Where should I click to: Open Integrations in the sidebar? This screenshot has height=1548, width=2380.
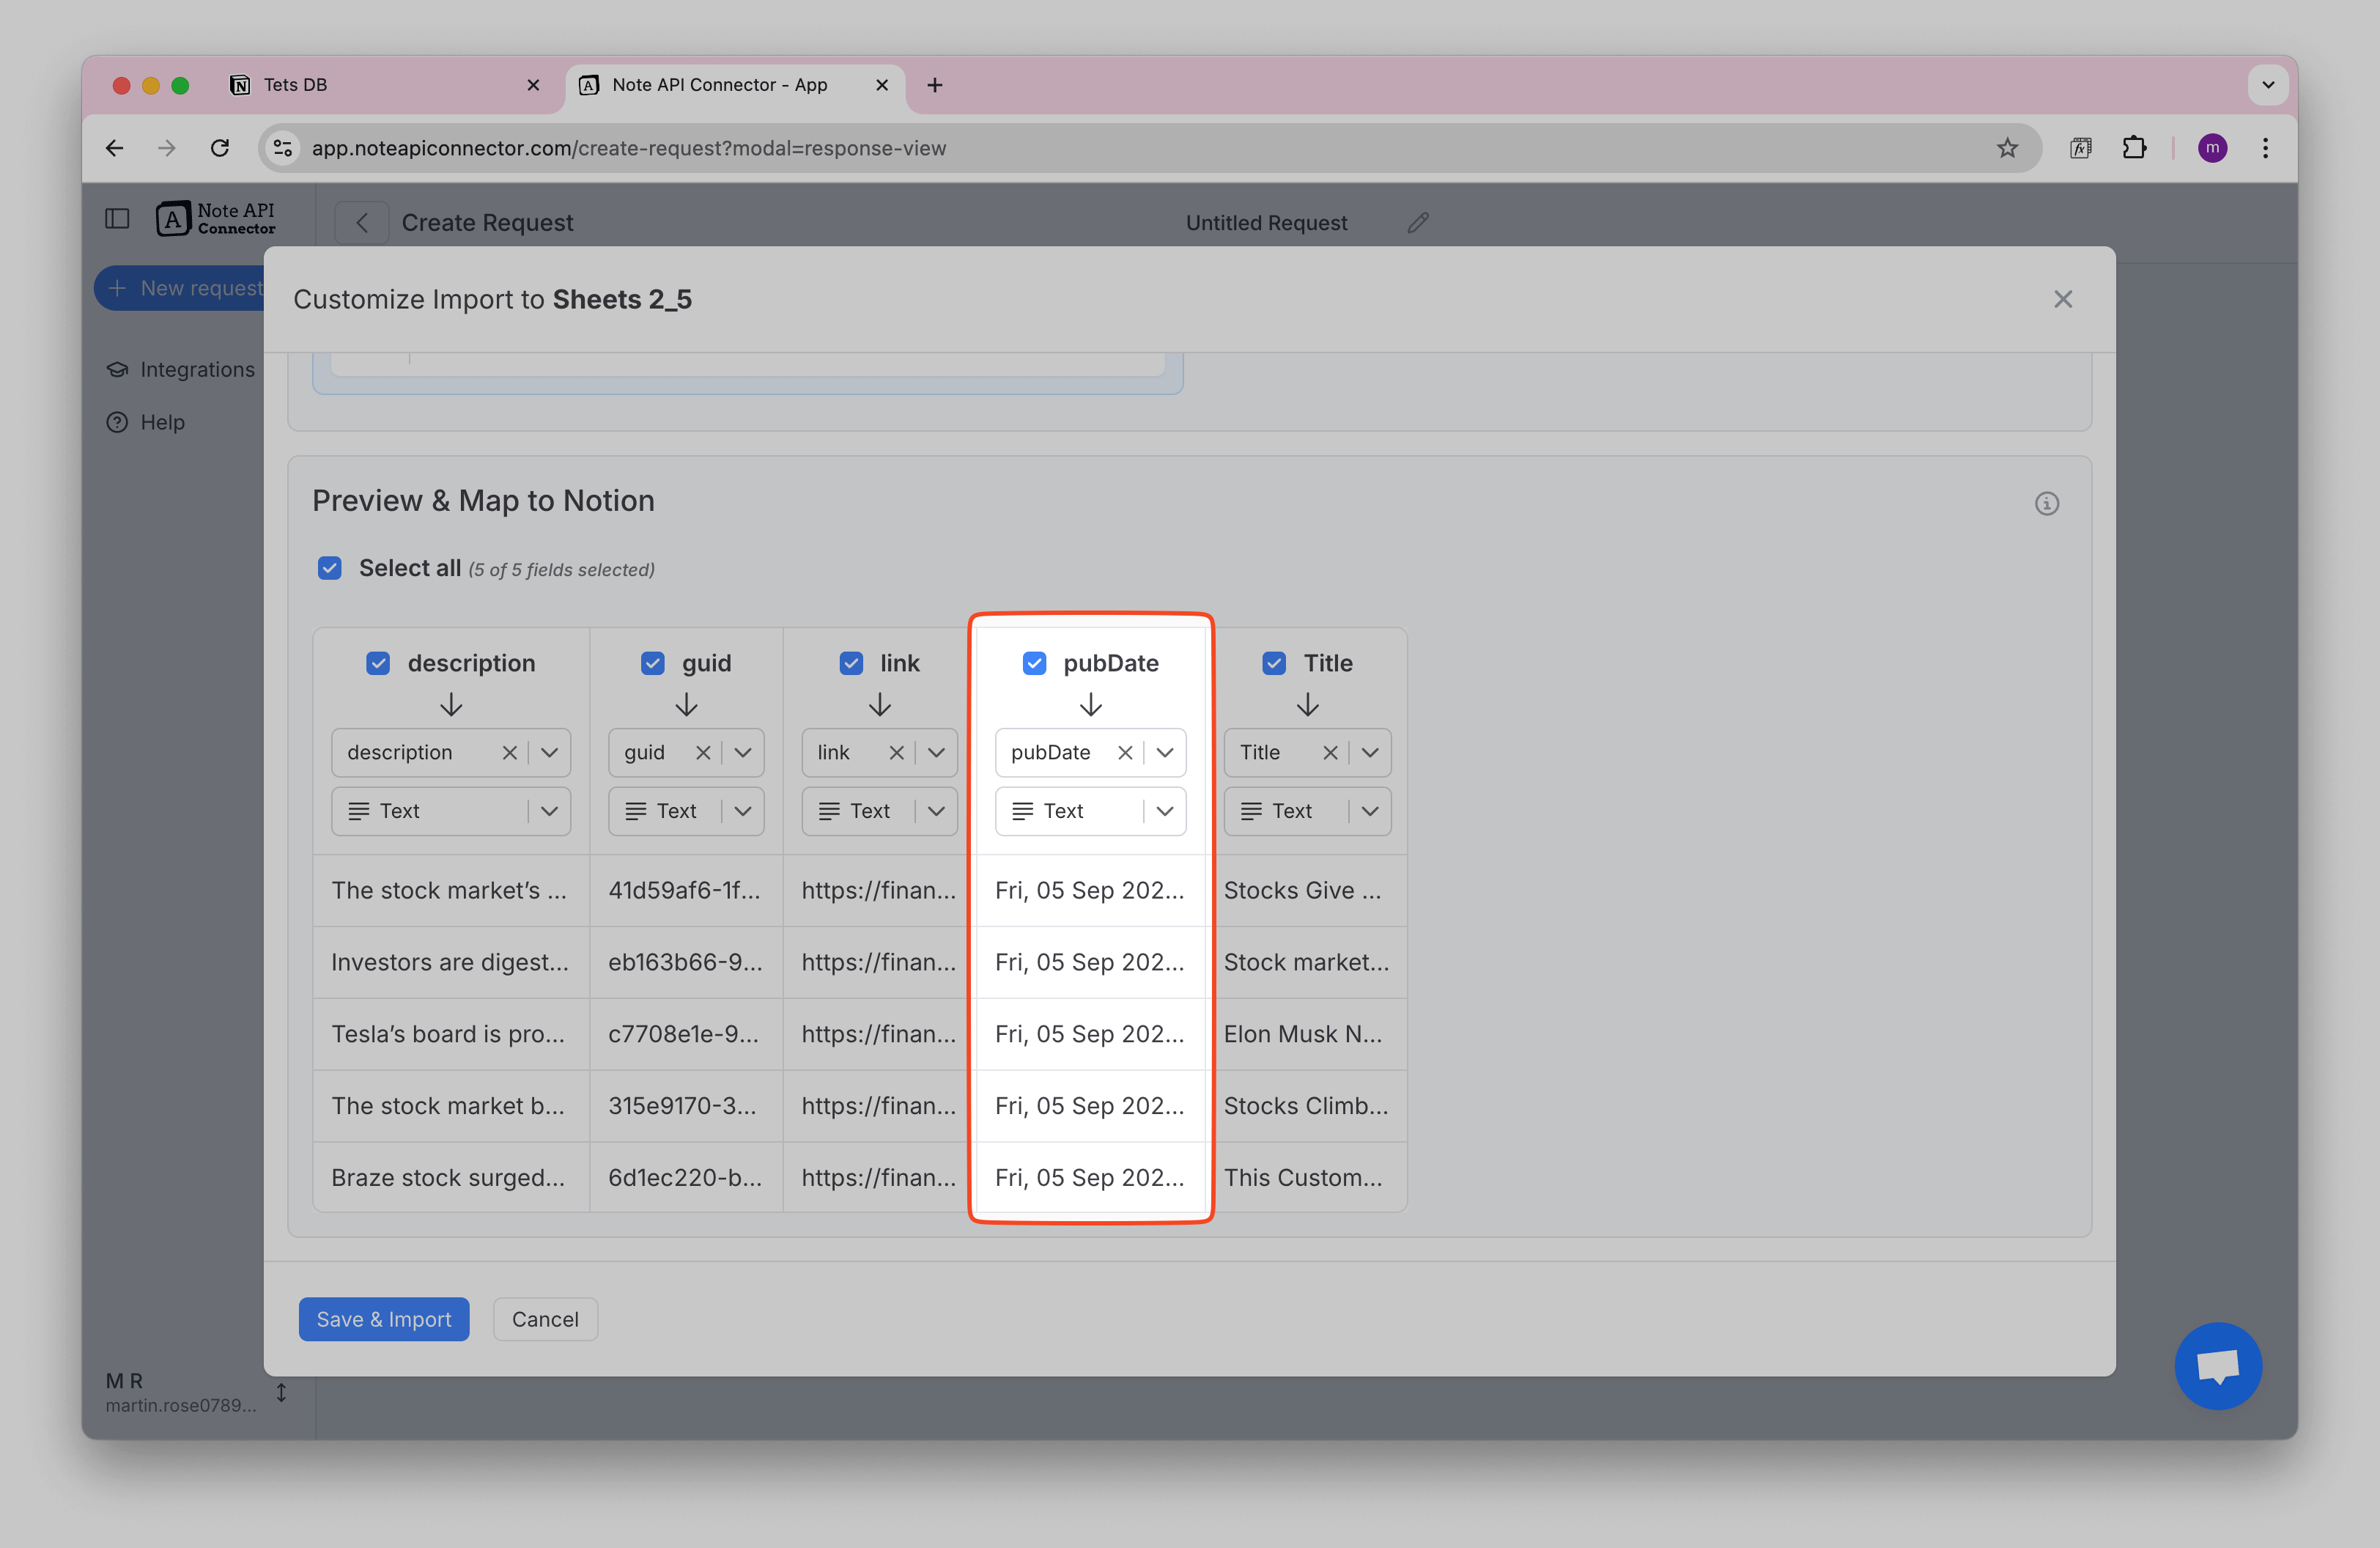pos(197,369)
